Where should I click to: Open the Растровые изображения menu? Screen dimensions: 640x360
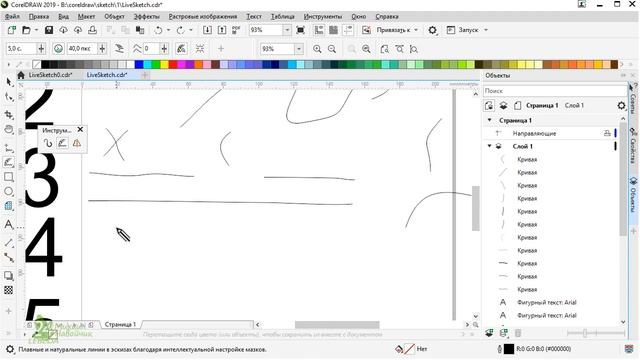point(203,17)
